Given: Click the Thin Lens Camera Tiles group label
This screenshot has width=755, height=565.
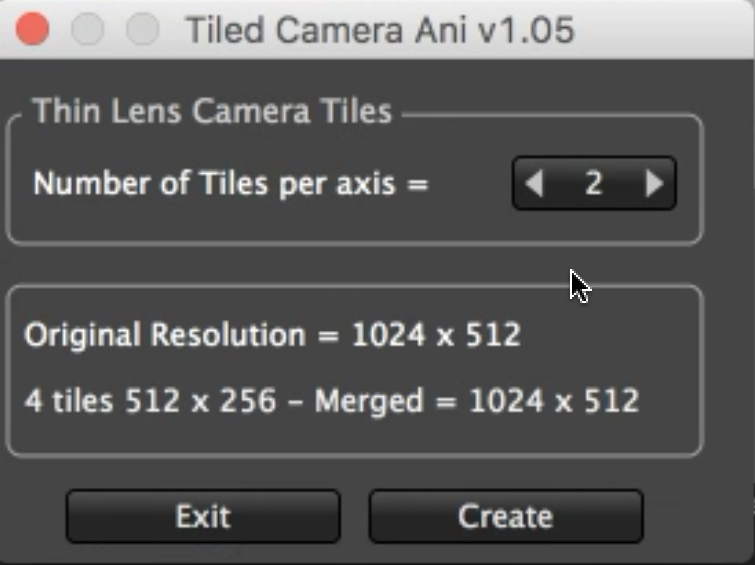Looking at the screenshot, I should pos(212,111).
